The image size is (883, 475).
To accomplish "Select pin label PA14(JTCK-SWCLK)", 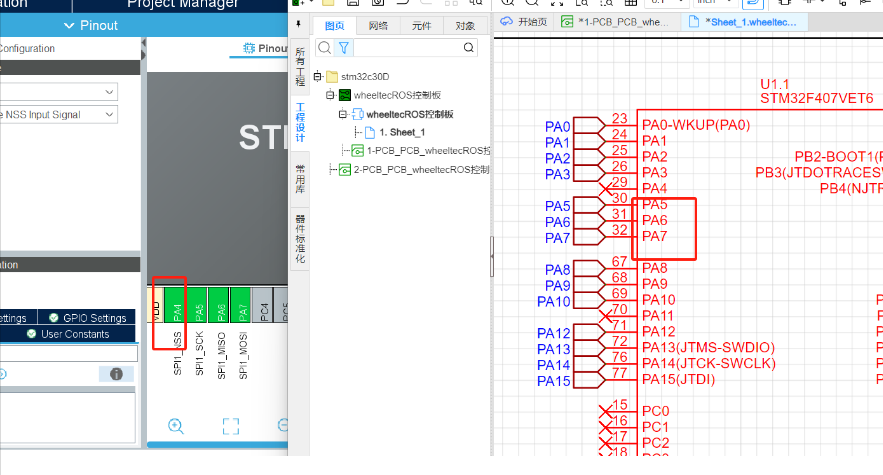I will [x=709, y=363].
